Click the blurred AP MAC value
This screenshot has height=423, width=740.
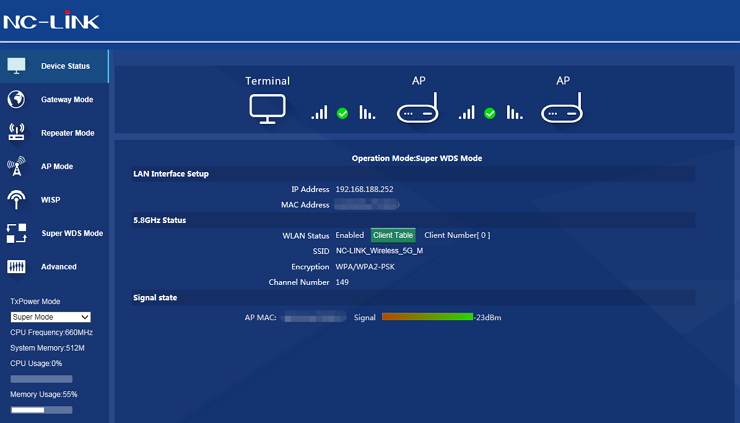pos(315,317)
